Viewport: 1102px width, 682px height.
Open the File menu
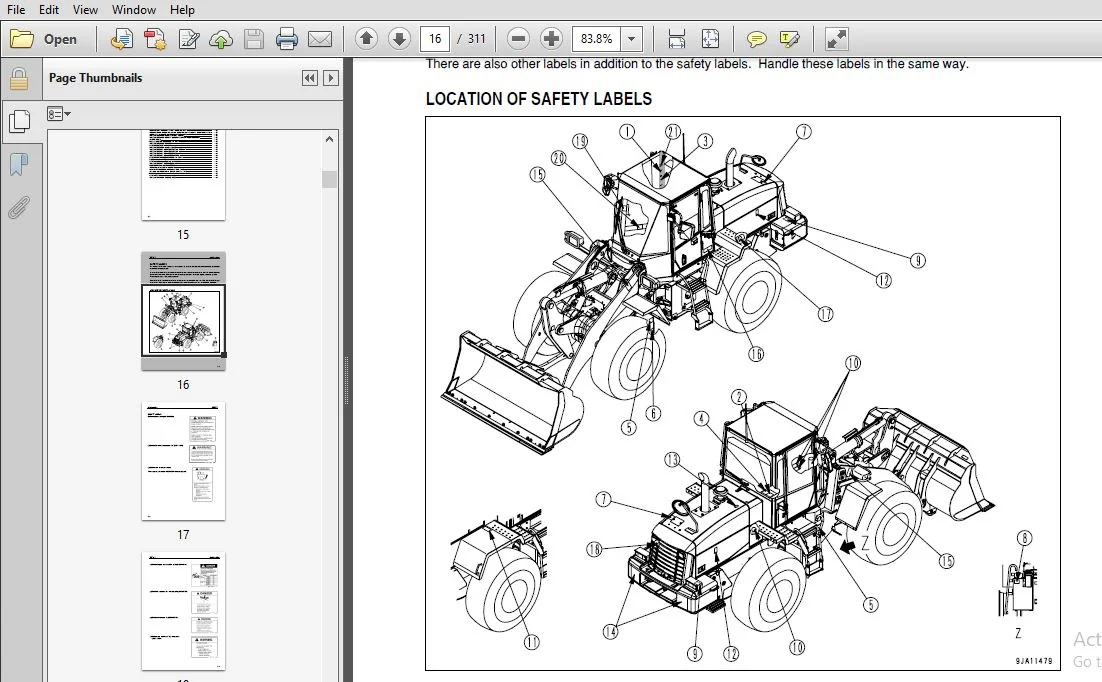(x=15, y=10)
